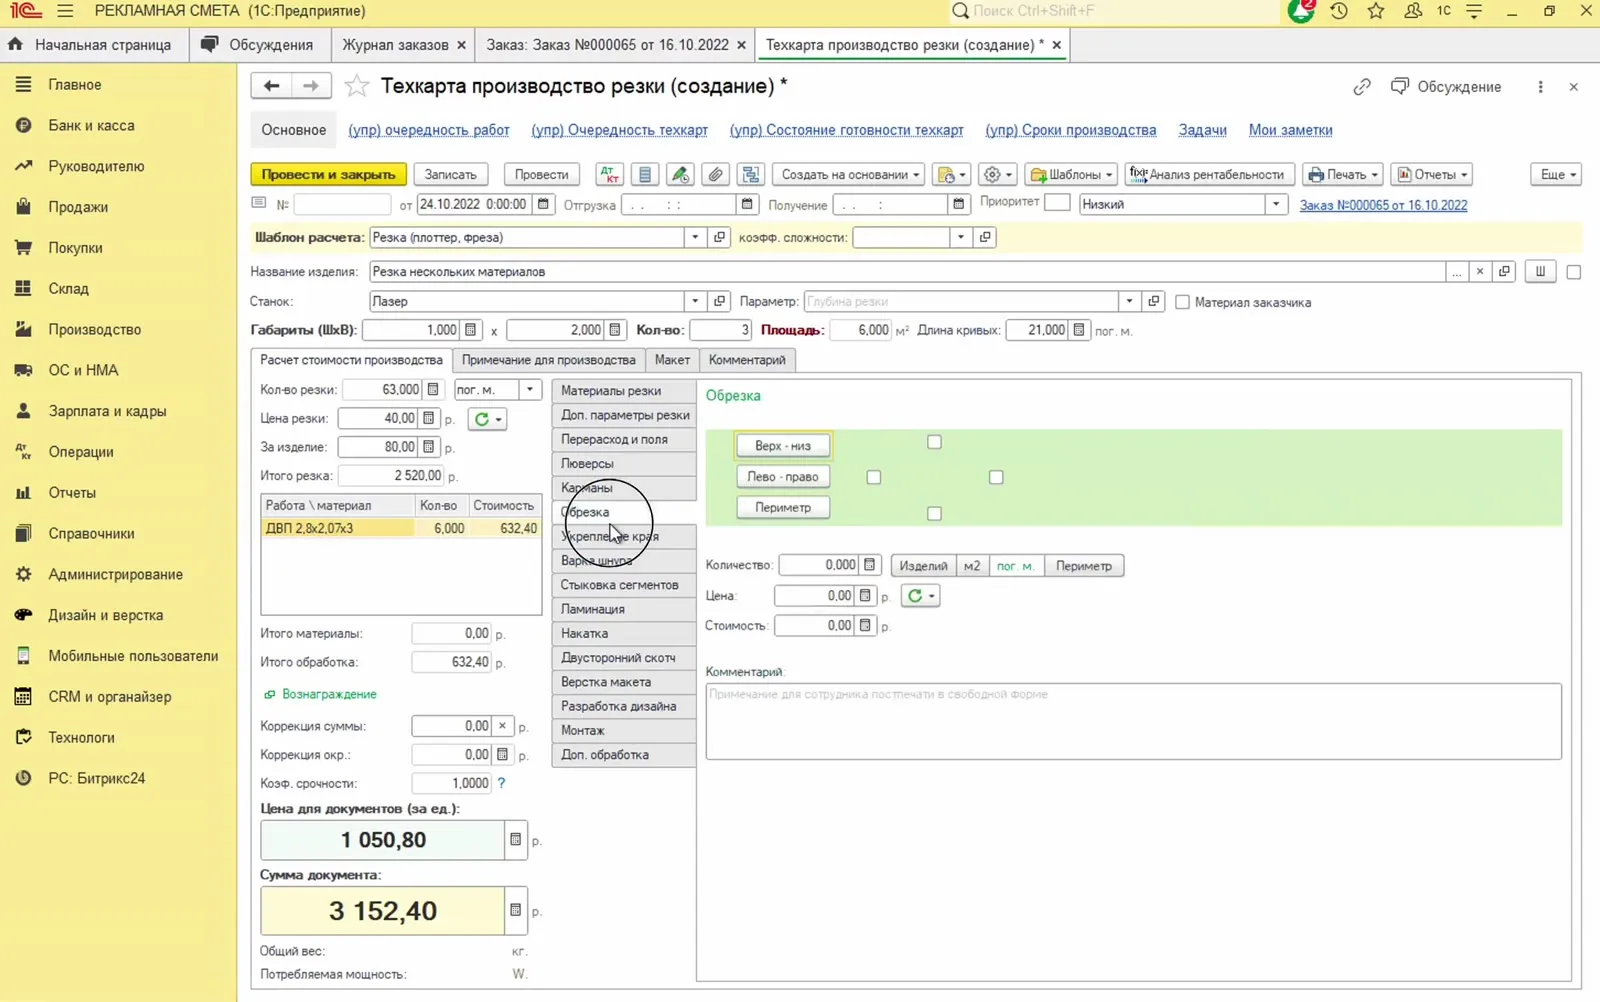Enable Материал заказчика checkbox

pyautogui.click(x=1182, y=302)
